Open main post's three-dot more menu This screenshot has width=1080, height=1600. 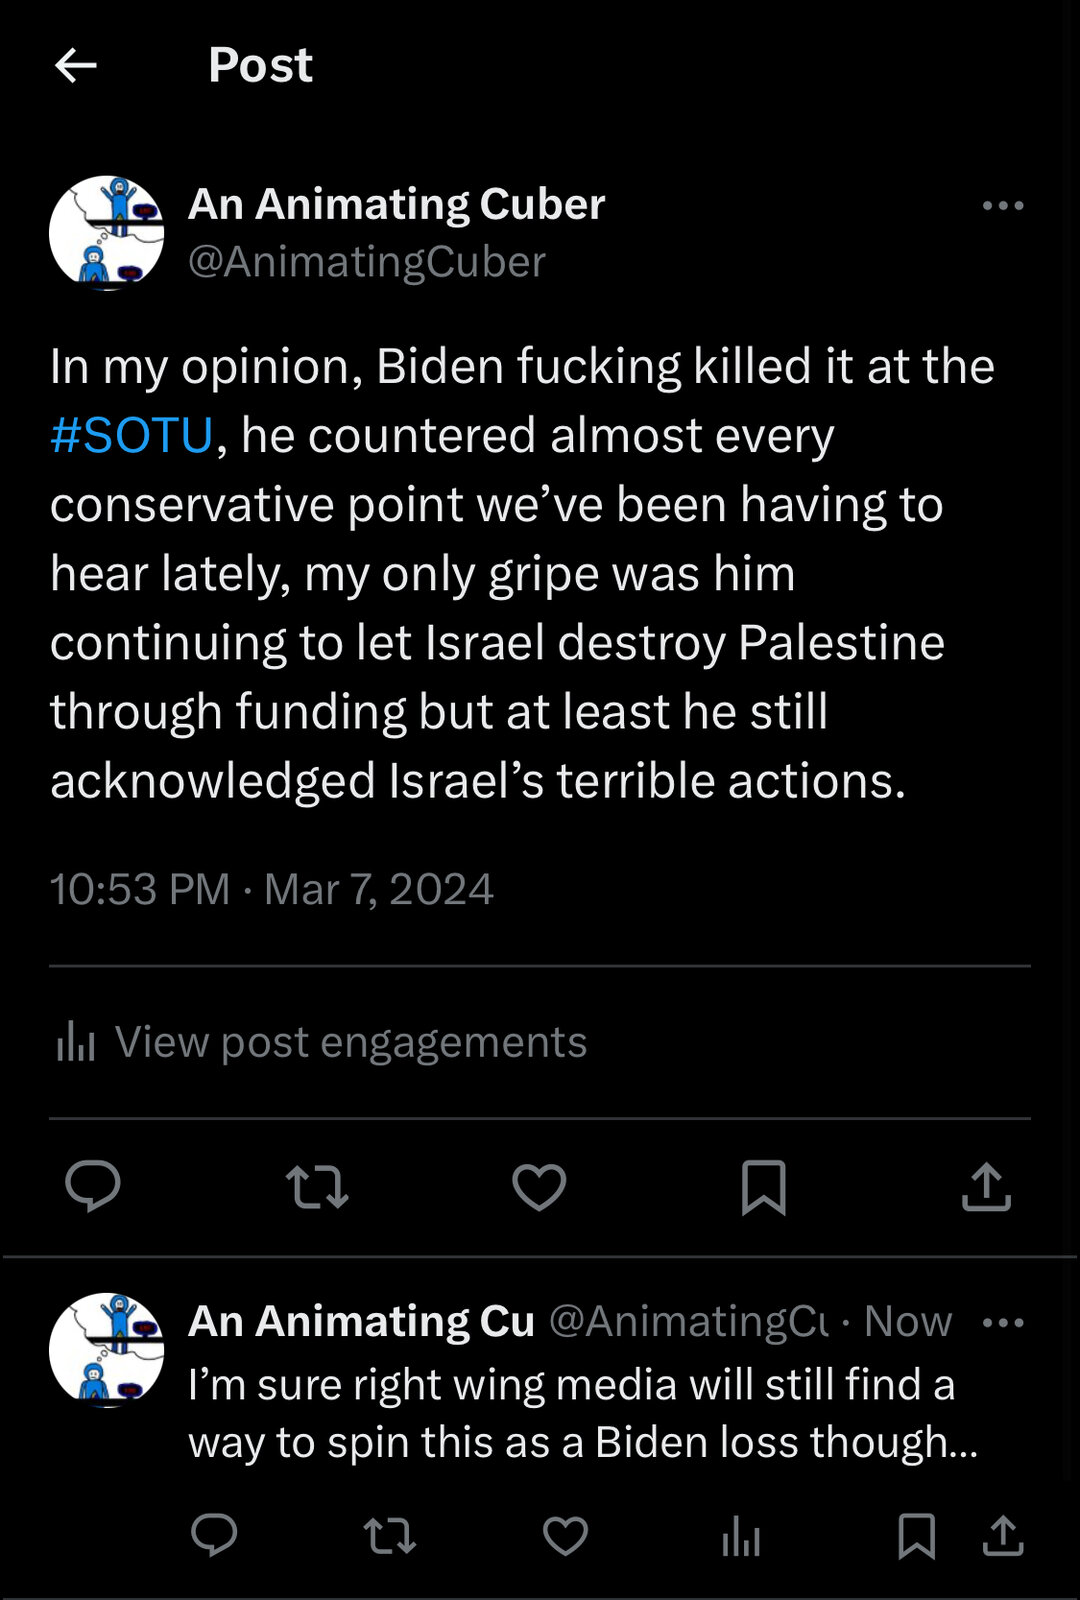coord(1002,206)
